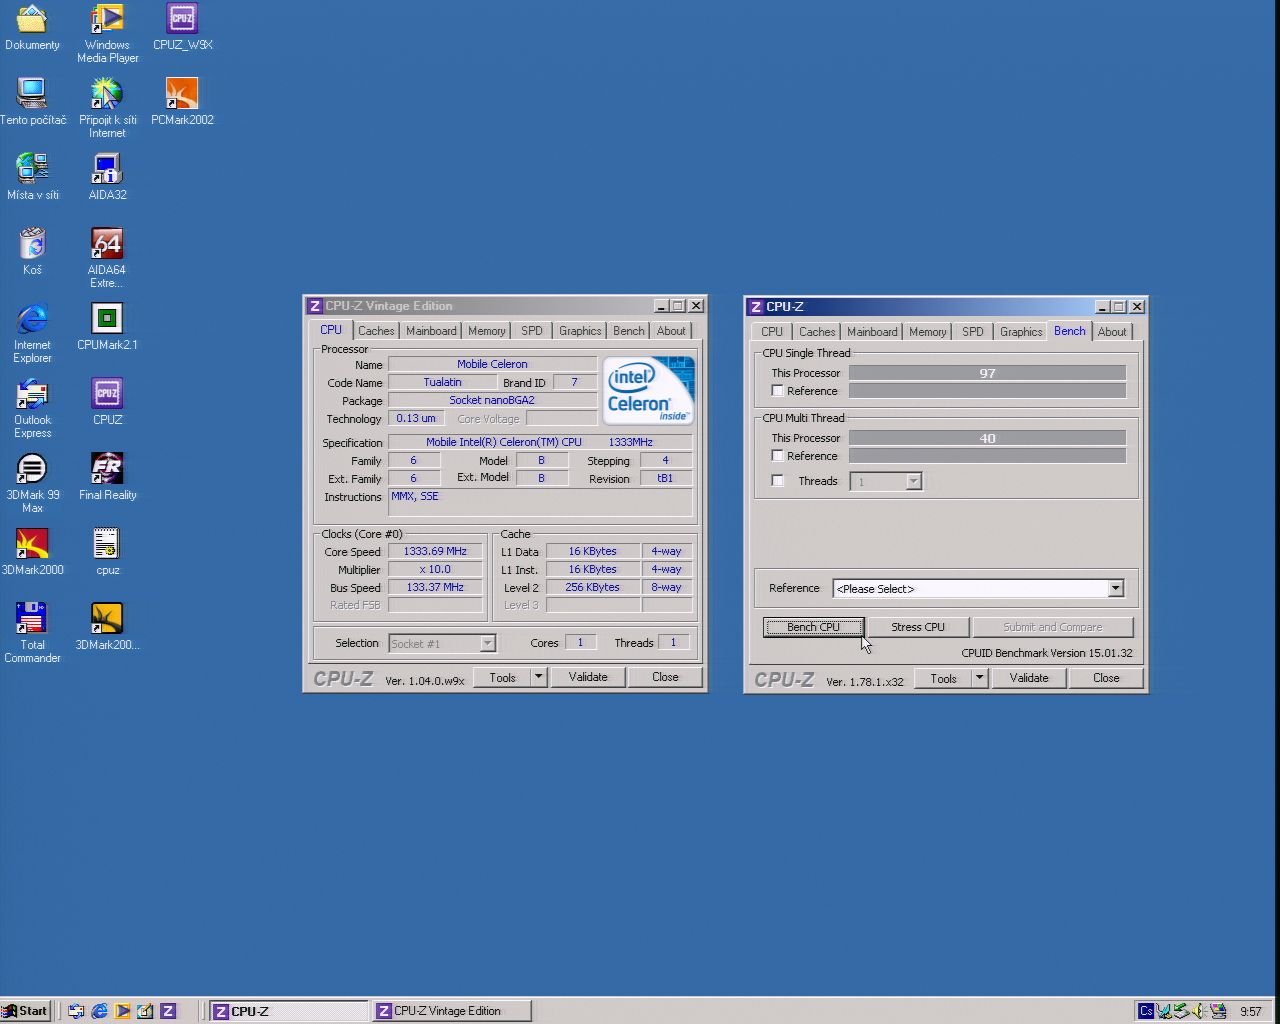Image resolution: width=1280 pixels, height=1024 pixels.
Task: Switch to the Mainboard tab in CPU-Z Vintage Edition
Action: point(431,331)
